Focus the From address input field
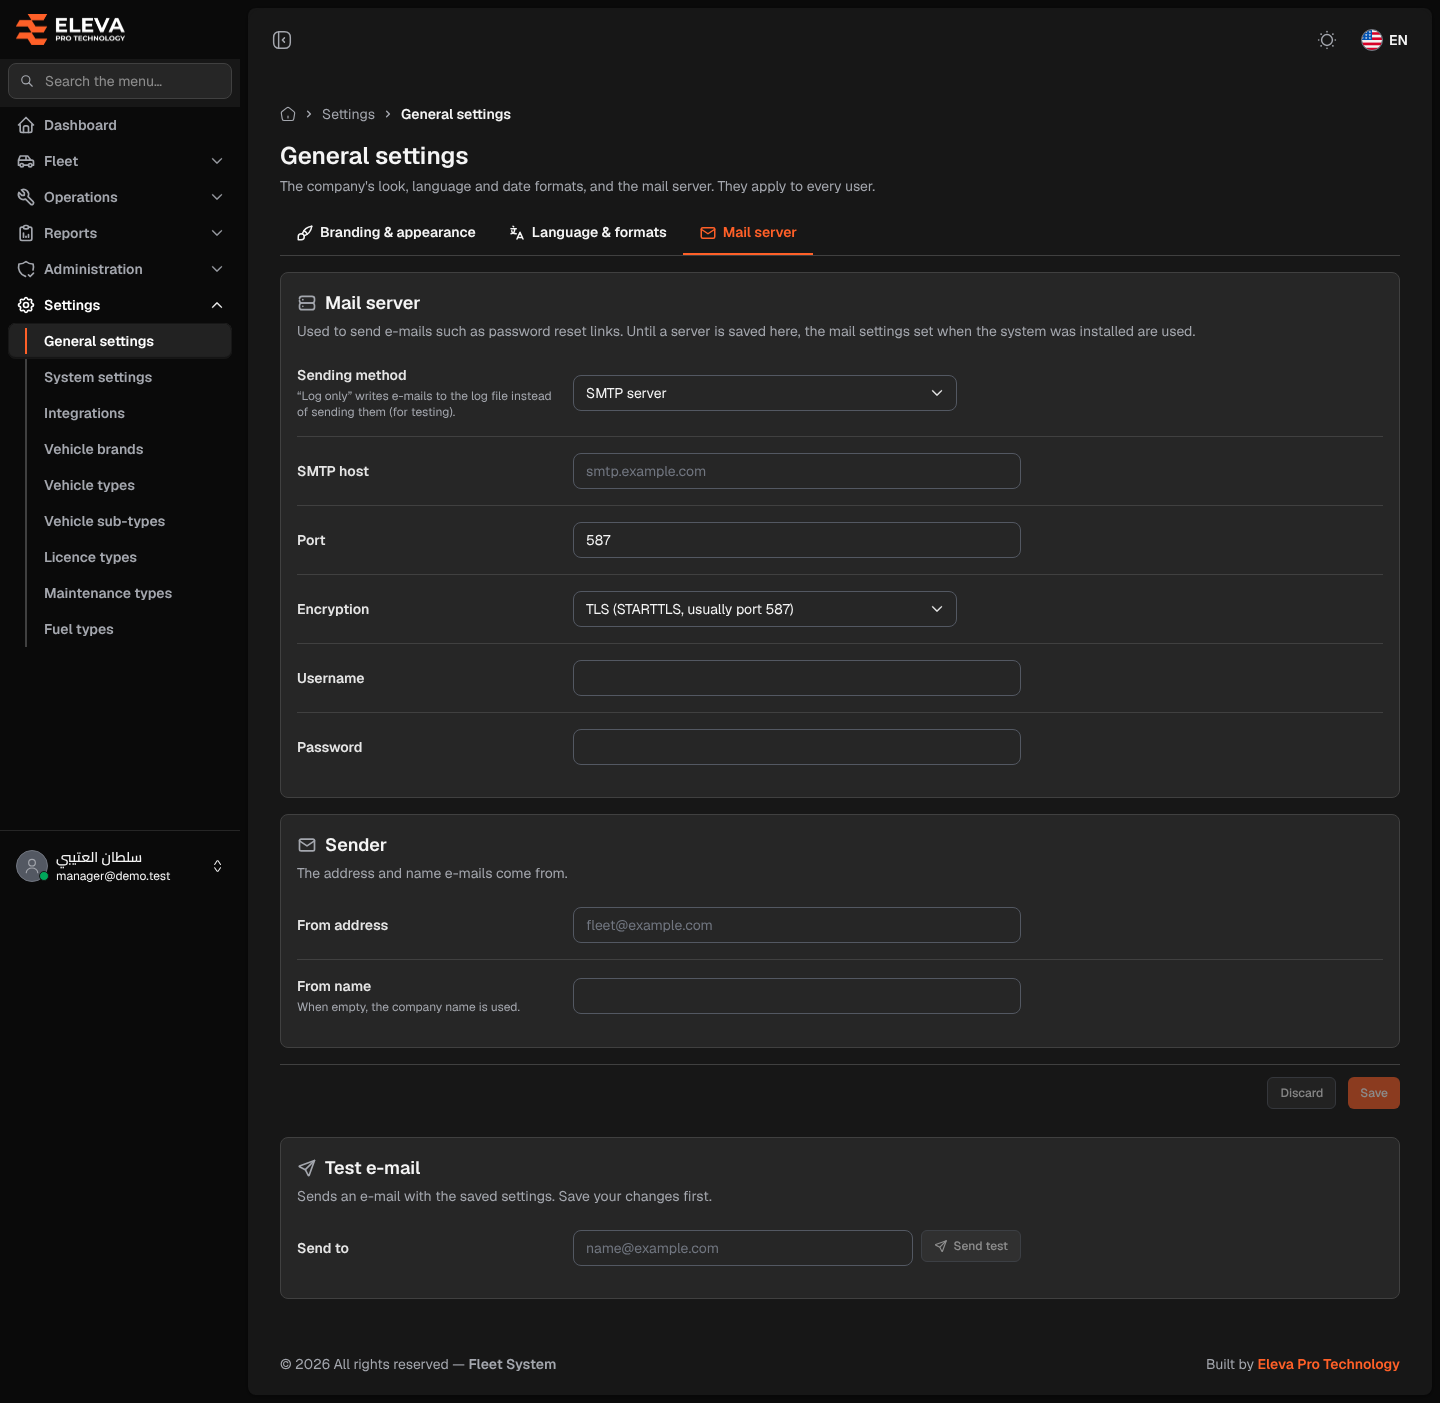 (797, 925)
